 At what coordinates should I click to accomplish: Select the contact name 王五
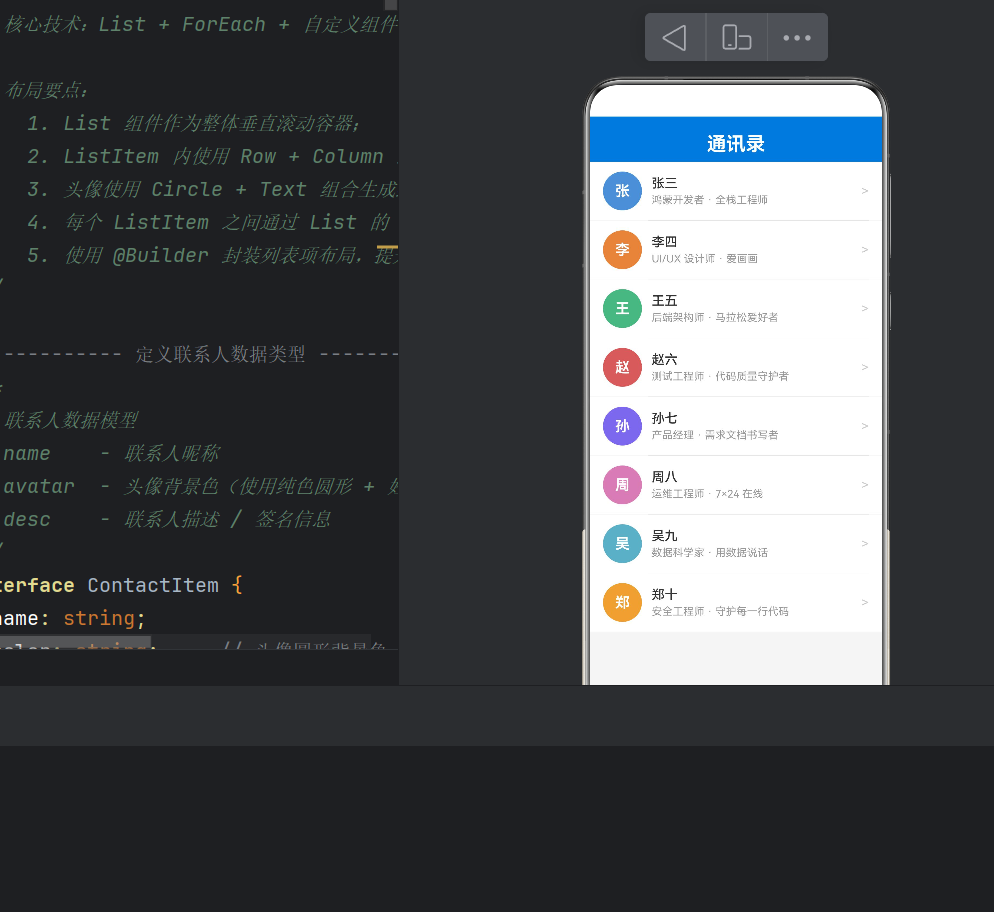(664, 300)
